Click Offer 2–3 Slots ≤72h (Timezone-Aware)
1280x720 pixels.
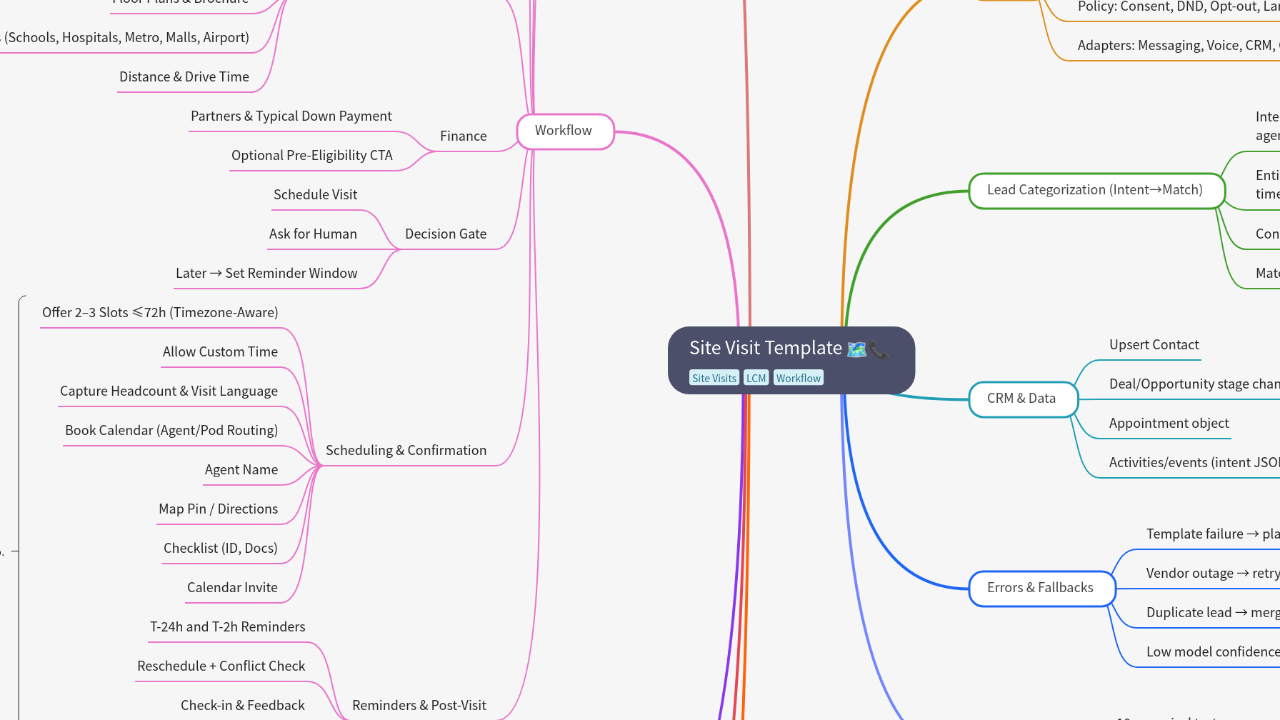click(160, 312)
